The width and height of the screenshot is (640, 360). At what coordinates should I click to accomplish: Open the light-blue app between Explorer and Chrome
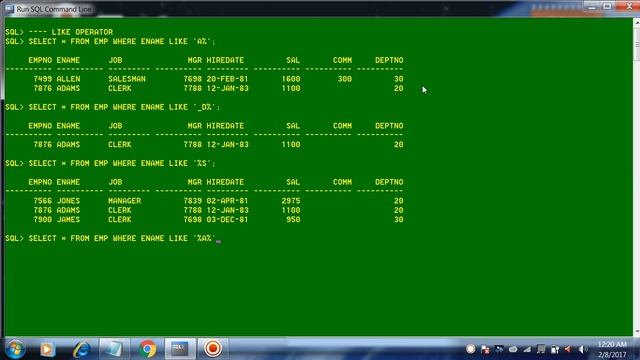pyautogui.click(x=114, y=349)
